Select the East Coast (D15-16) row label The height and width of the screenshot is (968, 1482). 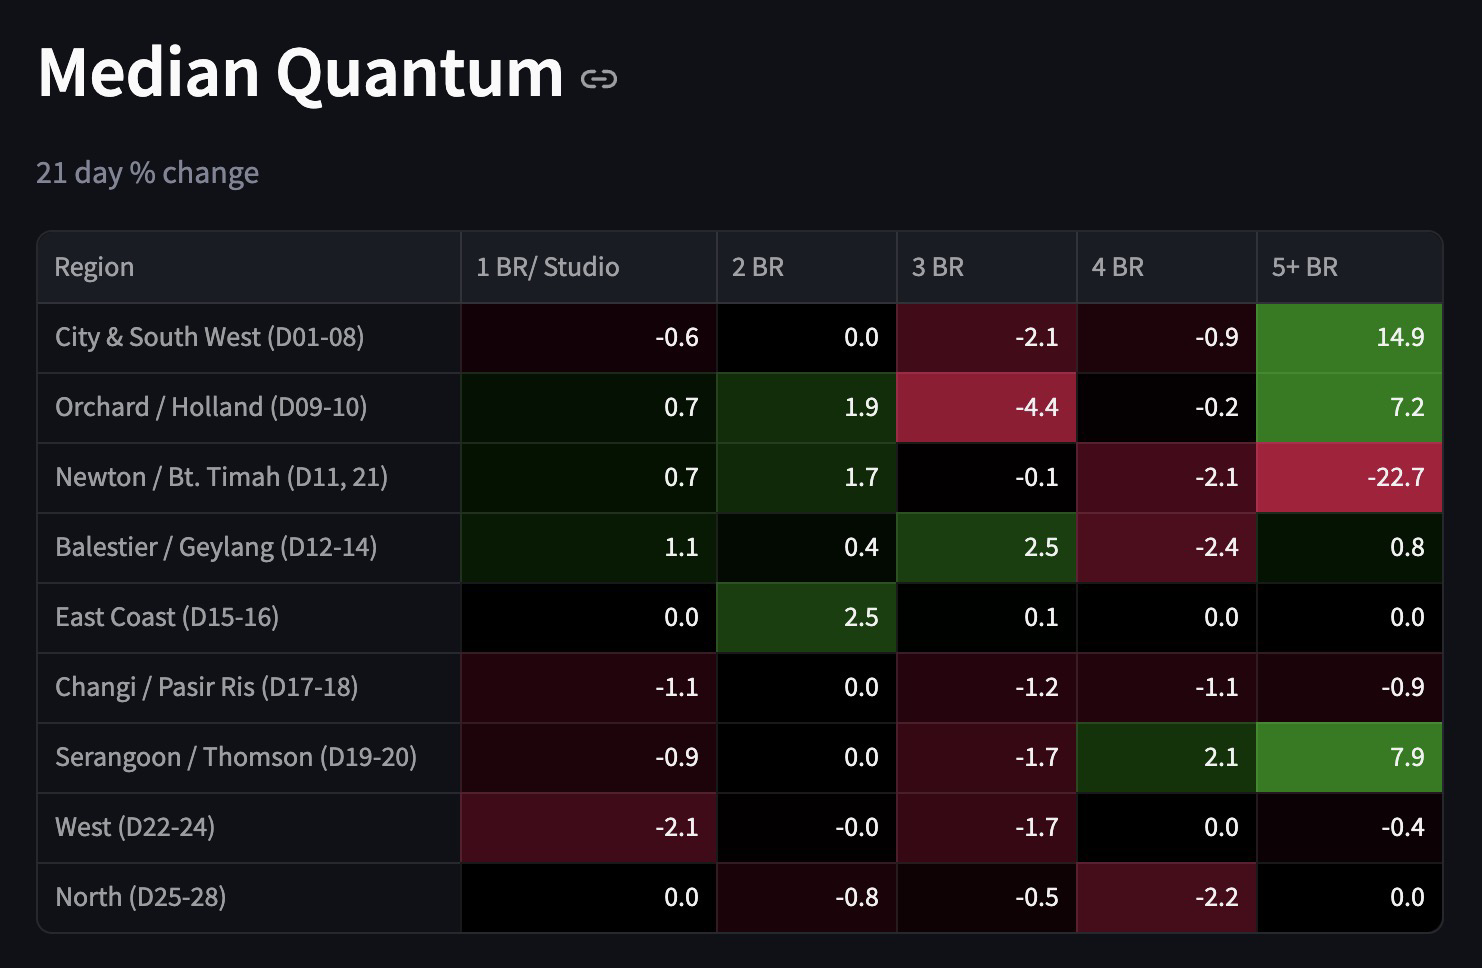pyautogui.click(x=167, y=617)
